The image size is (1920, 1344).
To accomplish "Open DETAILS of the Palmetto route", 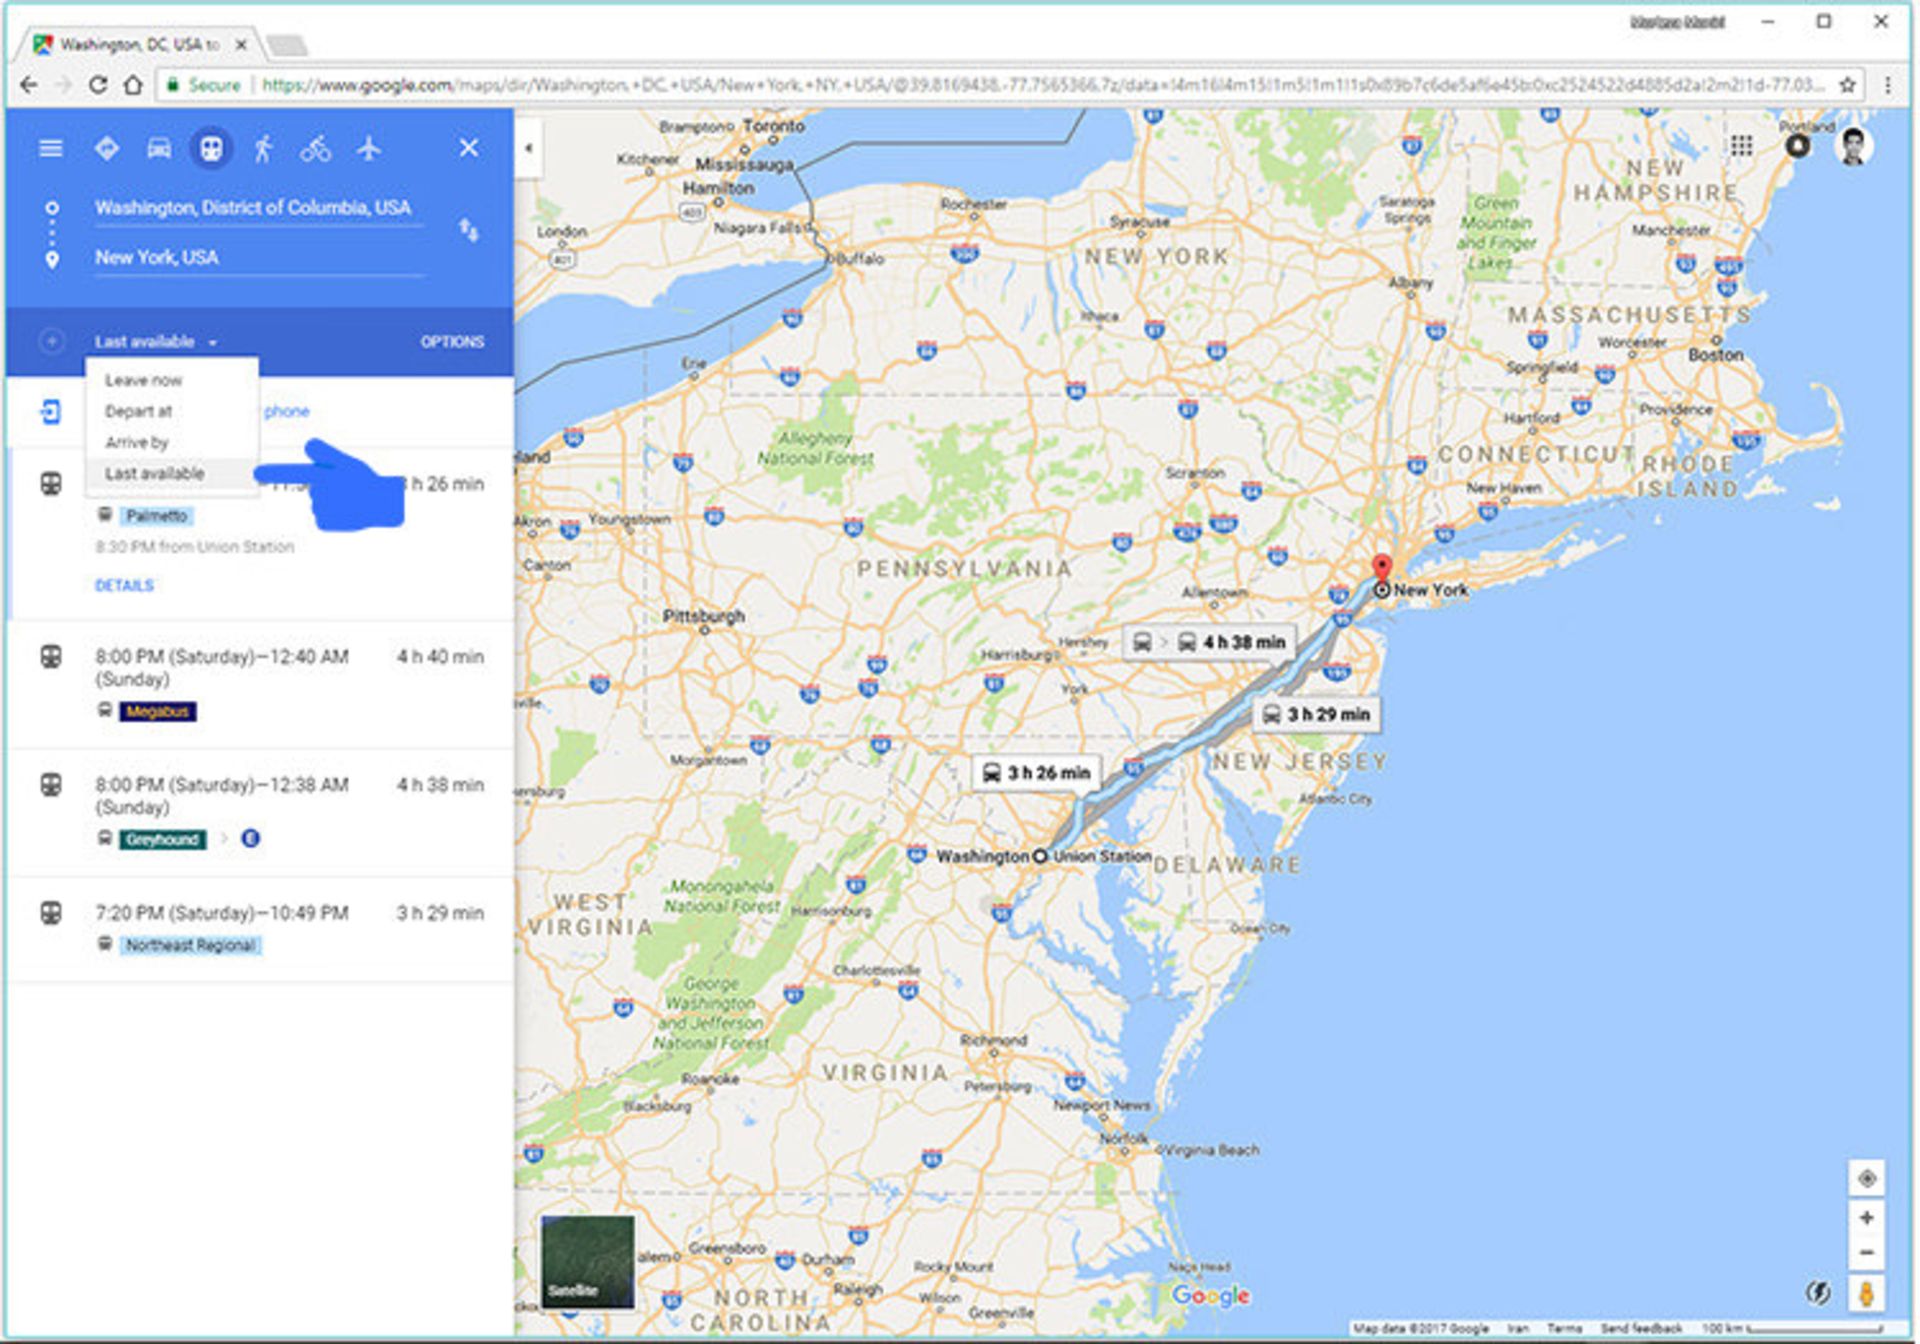I will click(124, 586).
